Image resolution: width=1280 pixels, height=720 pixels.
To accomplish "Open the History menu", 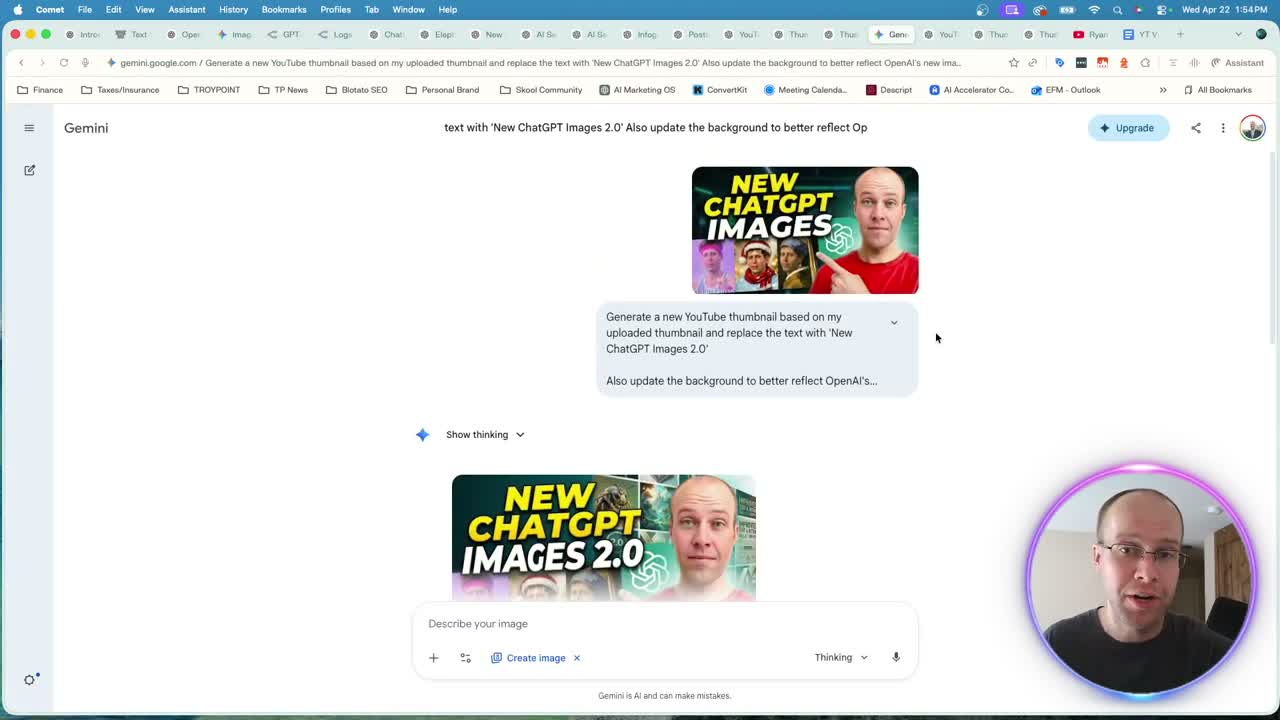I will (233, 10).
